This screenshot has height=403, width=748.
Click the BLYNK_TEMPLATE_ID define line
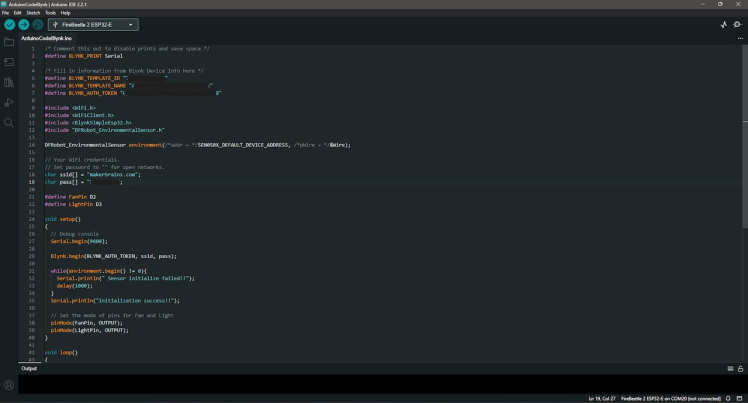coord(106,78)
